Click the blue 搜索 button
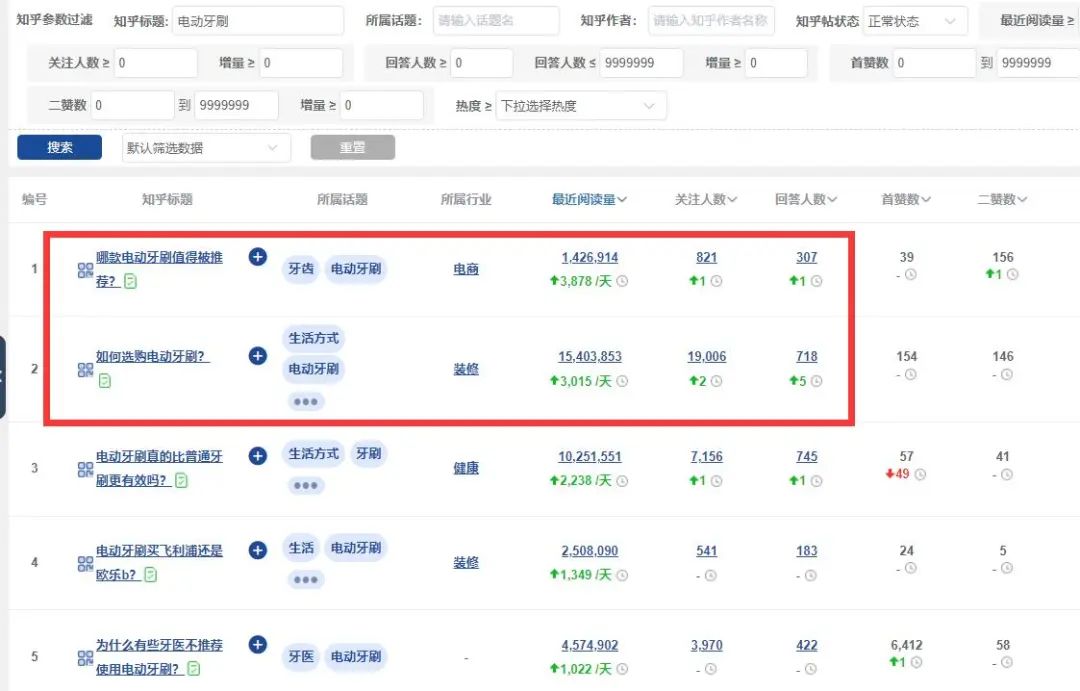The image size is (1080, 691). [x=60, y=148]
